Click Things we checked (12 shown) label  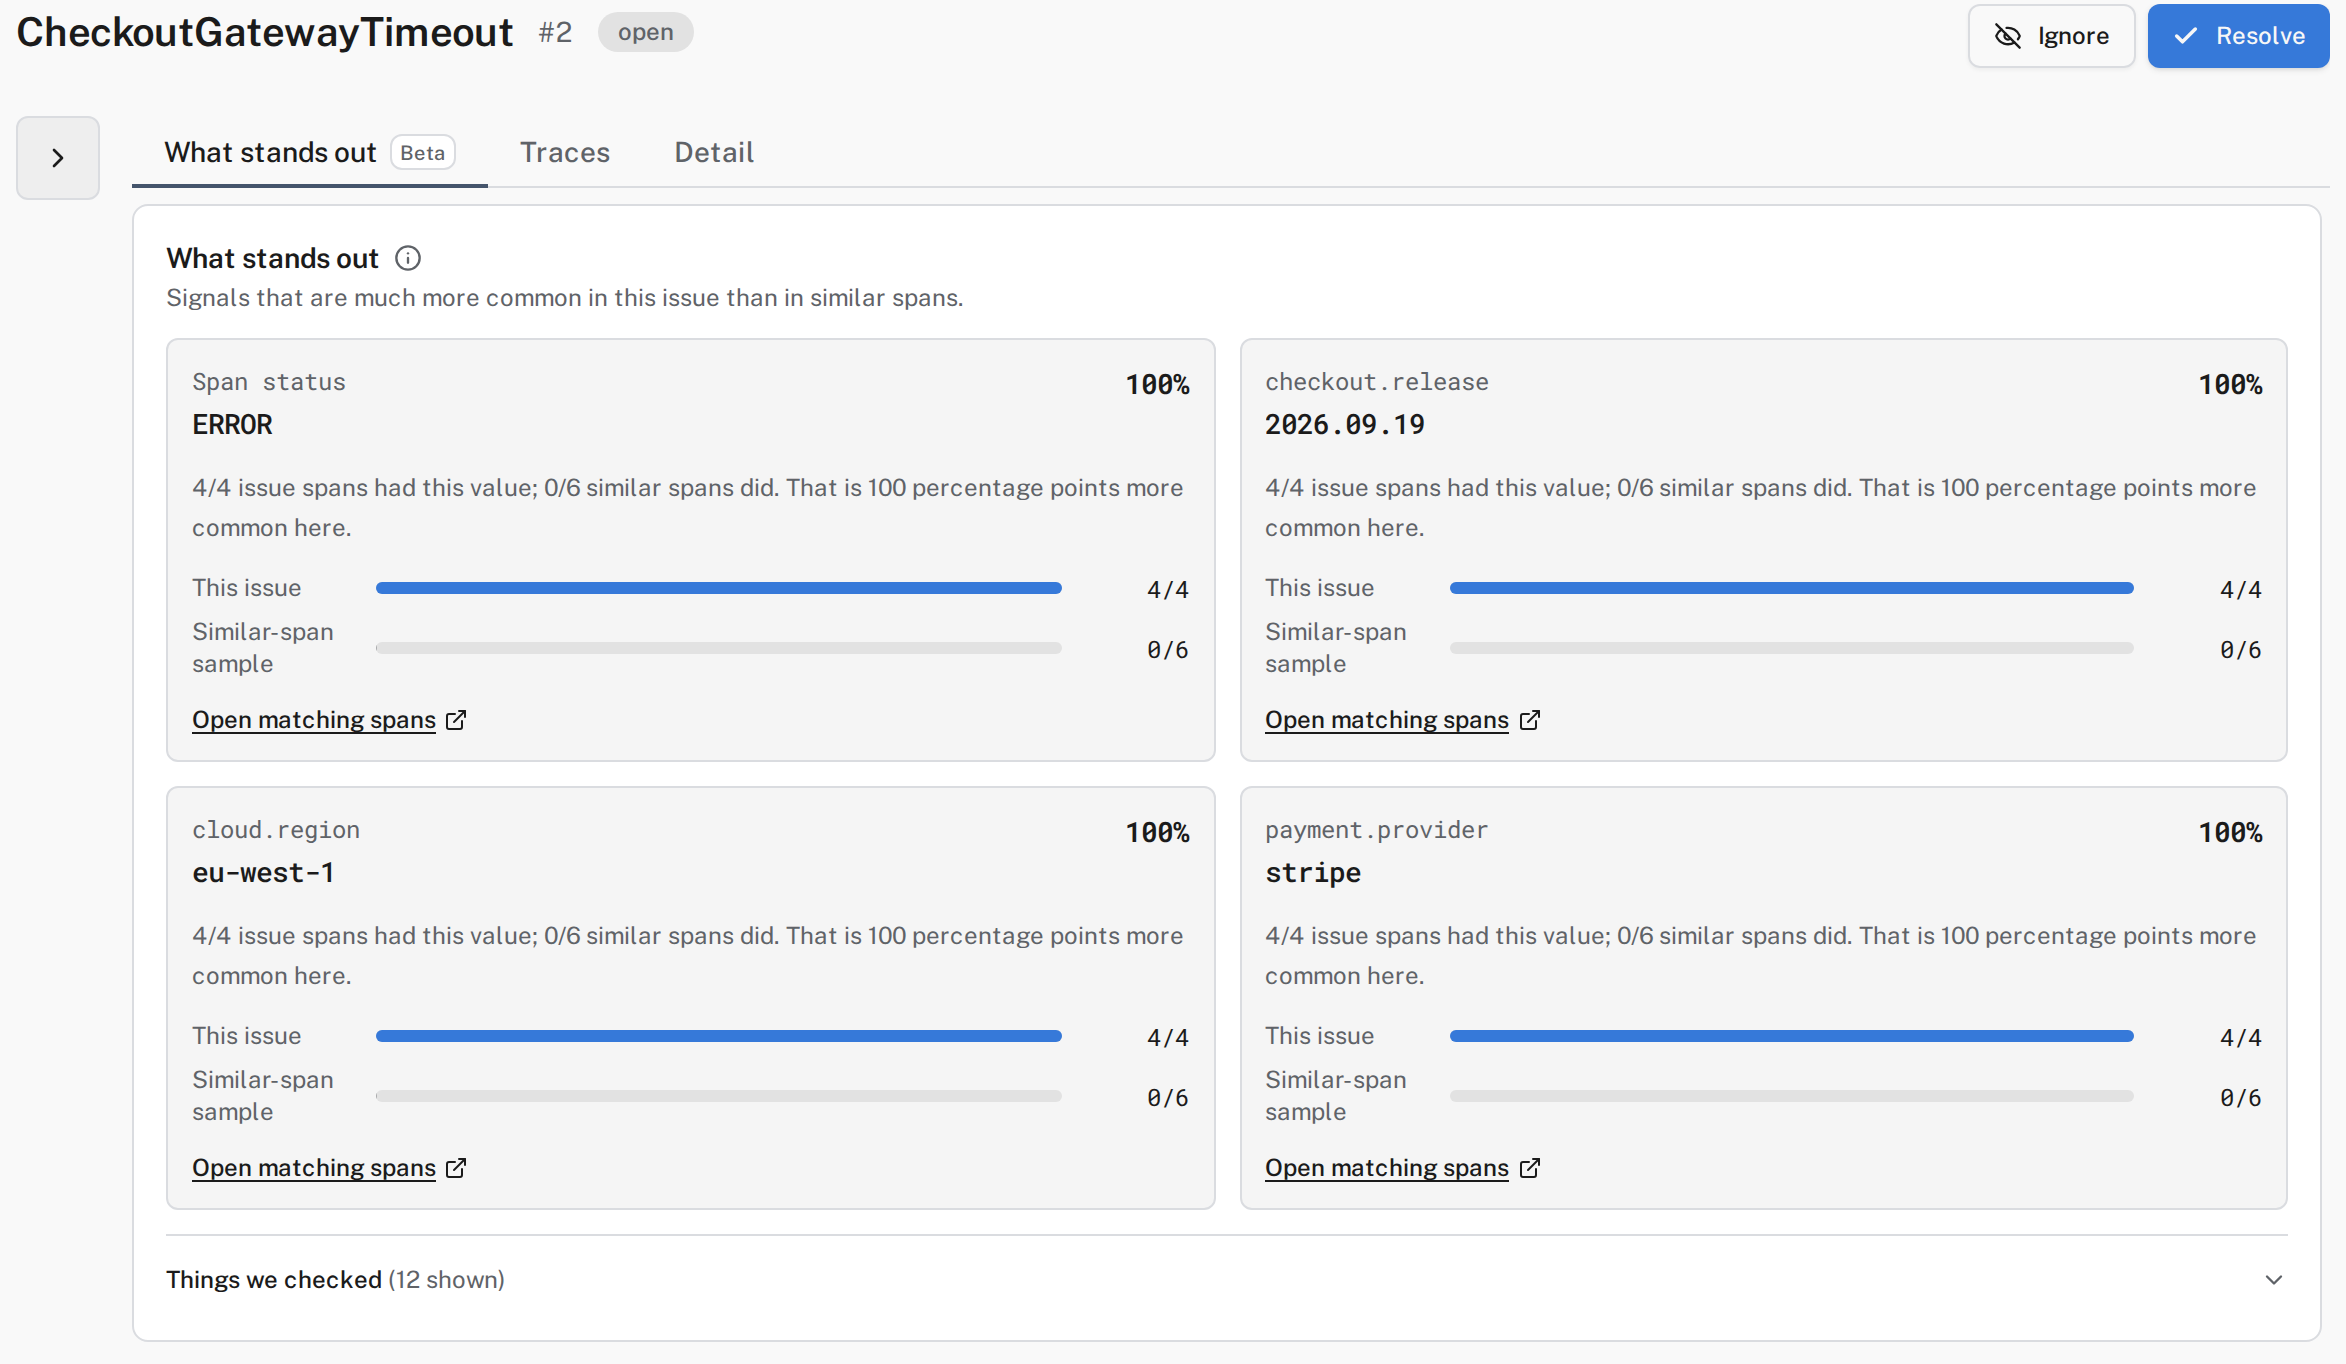[335, 1280]
